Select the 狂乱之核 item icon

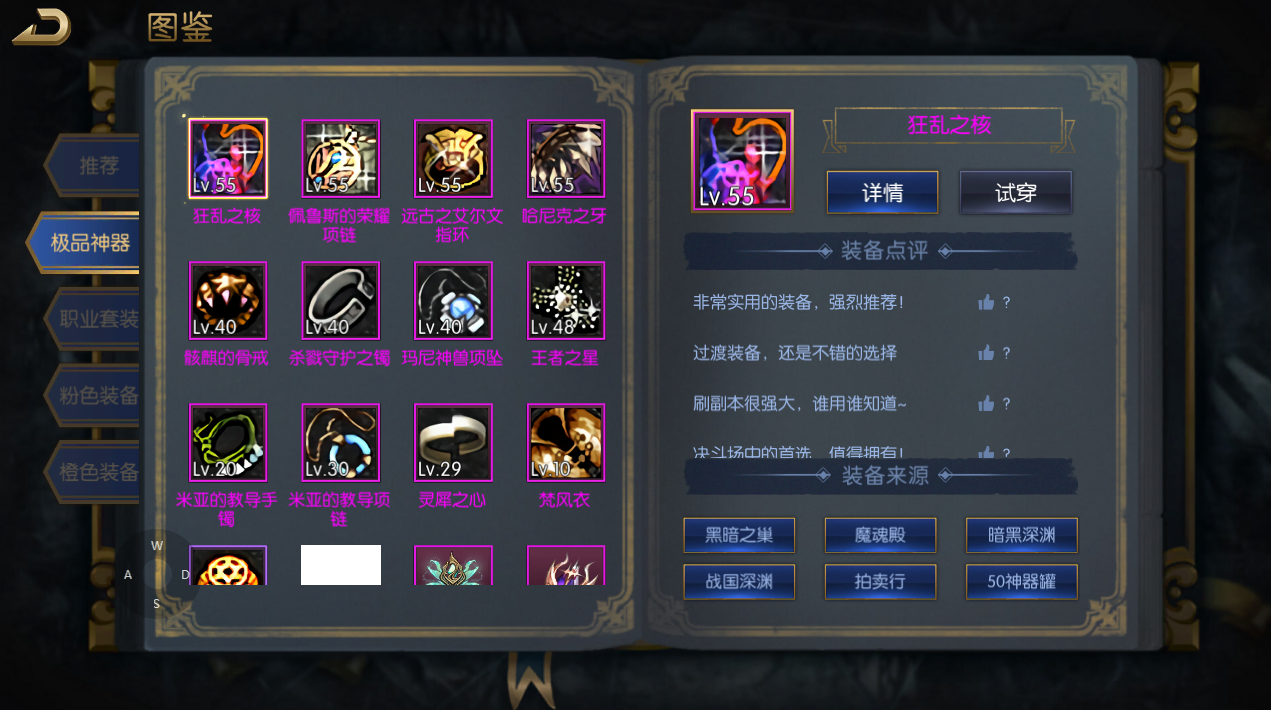(228, 158)
